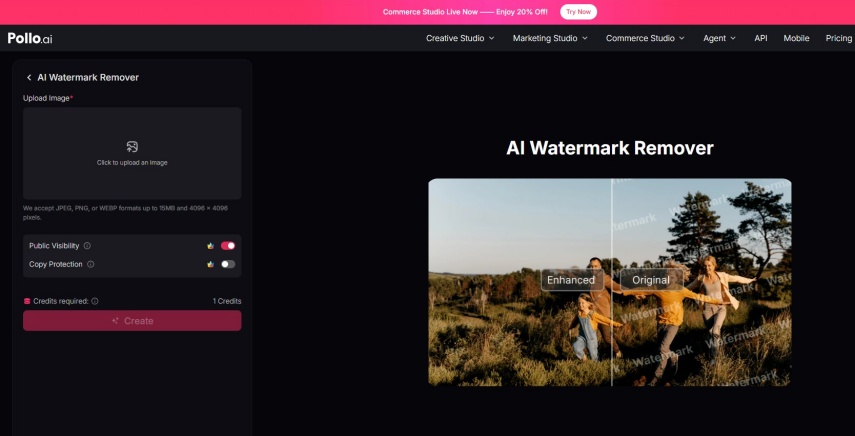The height and width of the screenshot is (436, 855).
Task: Click the "Public Visibility" label text
Action: tap(54, 246)
